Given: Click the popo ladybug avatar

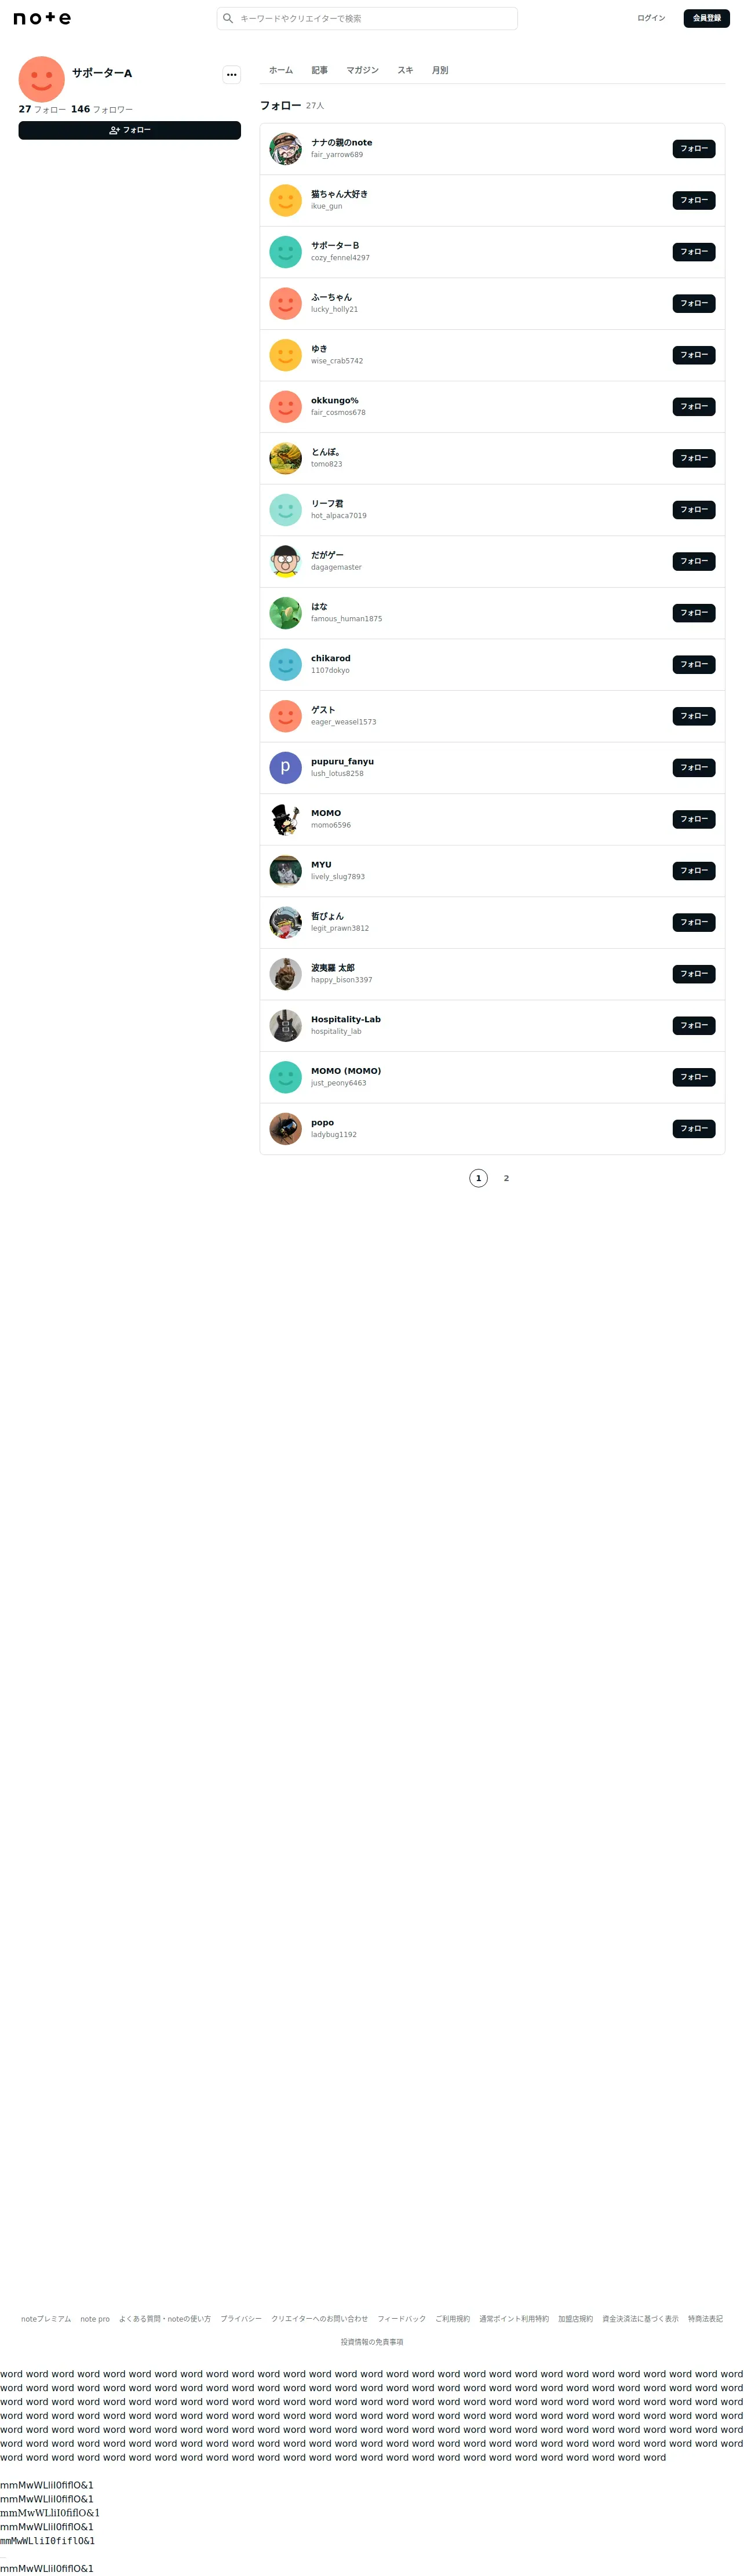Looking at the screenshot, I should point(285,1129).
